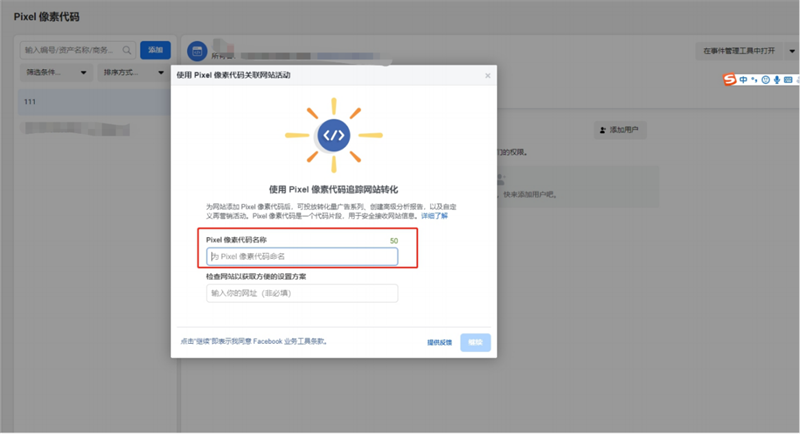Focus the Pixel 像素代码名称 input field
This screenshot has width=800, height=434.
coord(302,257)
